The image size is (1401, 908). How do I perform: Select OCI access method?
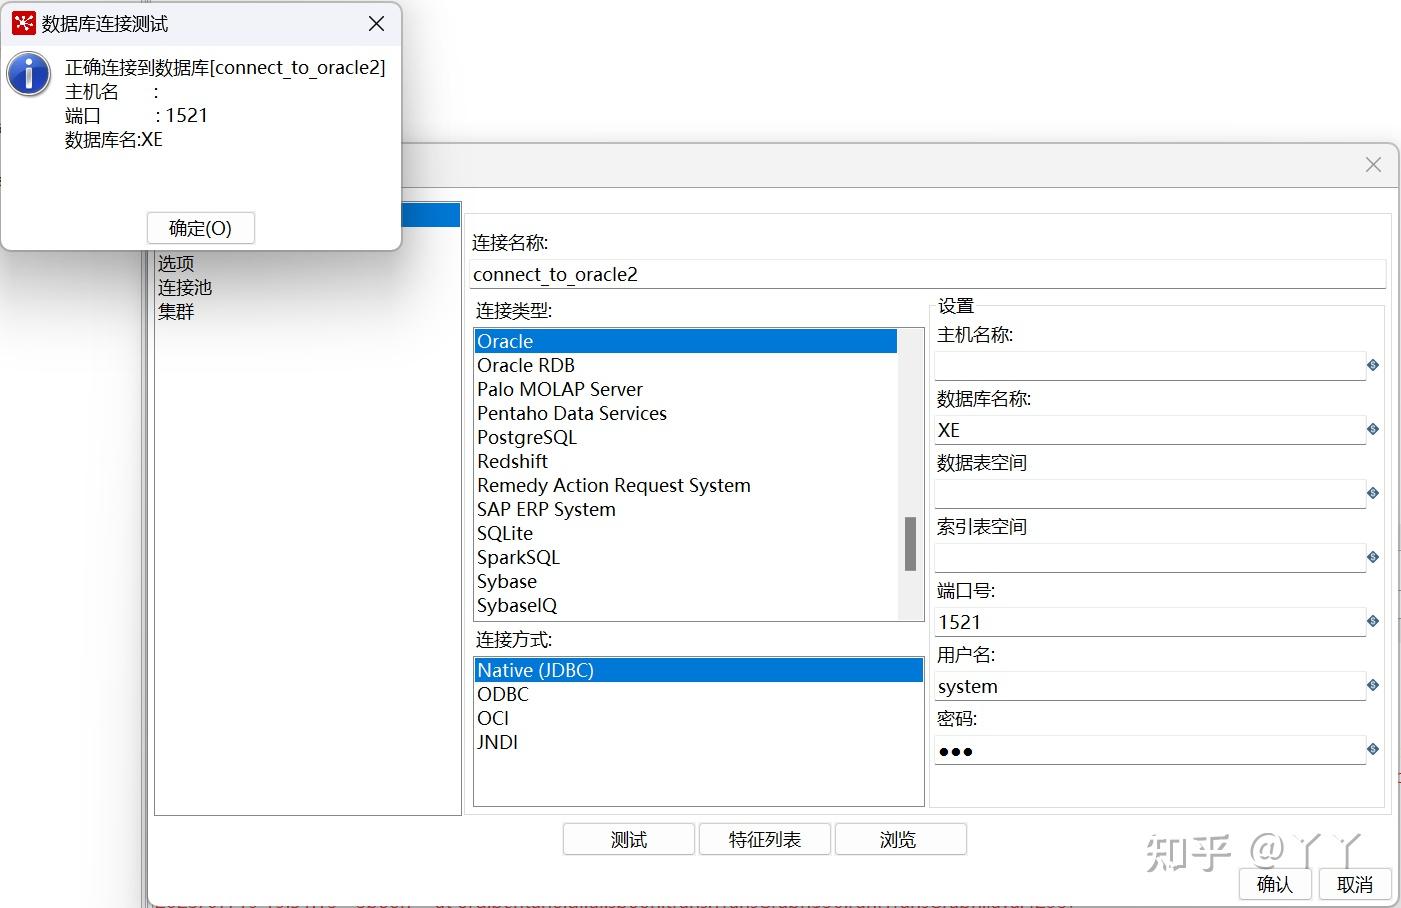coord(698,718)
